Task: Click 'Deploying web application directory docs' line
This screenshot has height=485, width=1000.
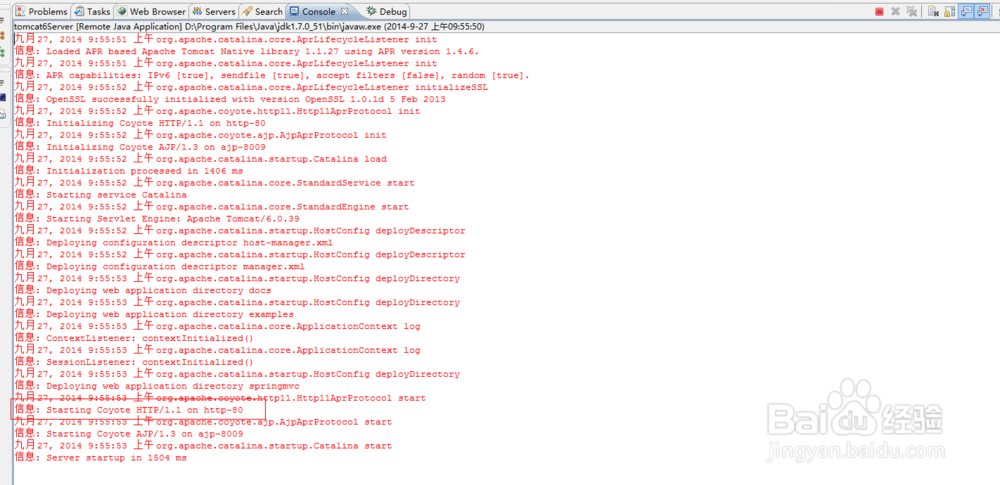Action: click(142, 290)
